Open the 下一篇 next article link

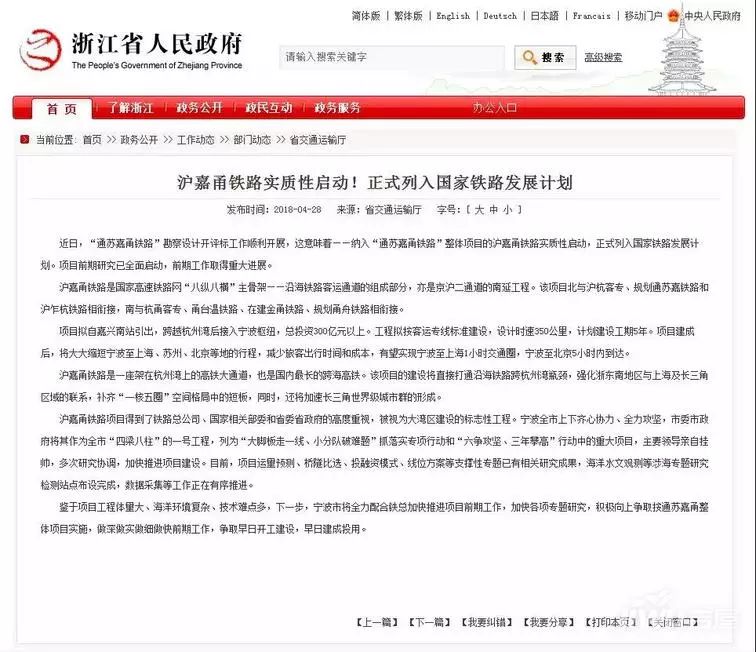point(430,622)
